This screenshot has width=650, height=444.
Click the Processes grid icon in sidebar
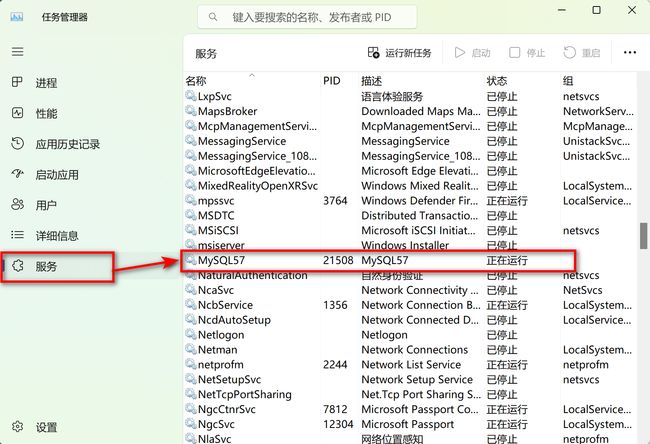tap(17, 82)
